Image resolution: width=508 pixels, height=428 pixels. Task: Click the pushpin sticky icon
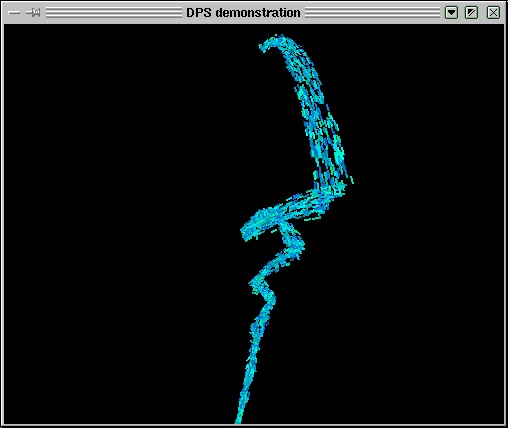point(33,13)
